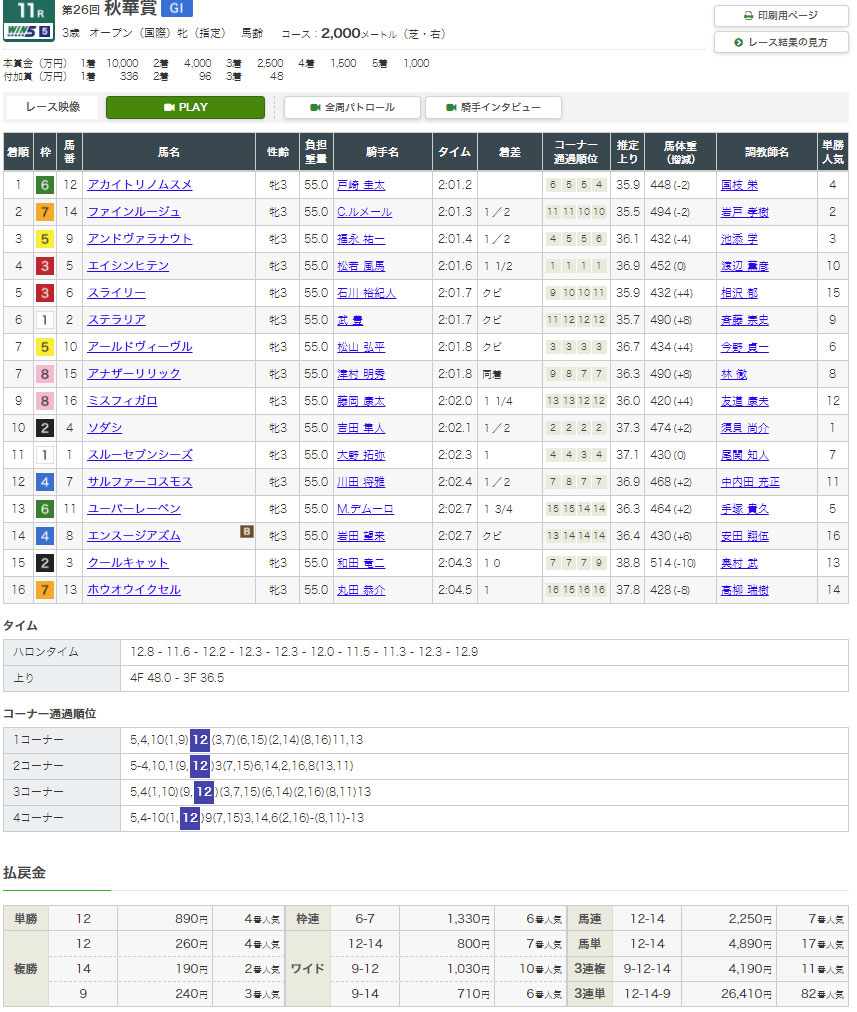Click the green frame 6 box for アカイトリノムスメ
857x1012 pixels.
tap(44, 185)
